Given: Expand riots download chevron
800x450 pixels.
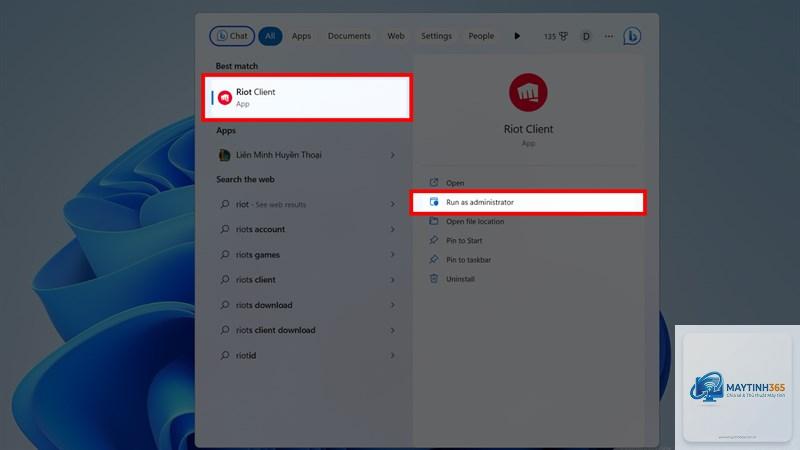Looking at the screenshot, I should coord(392,305).
